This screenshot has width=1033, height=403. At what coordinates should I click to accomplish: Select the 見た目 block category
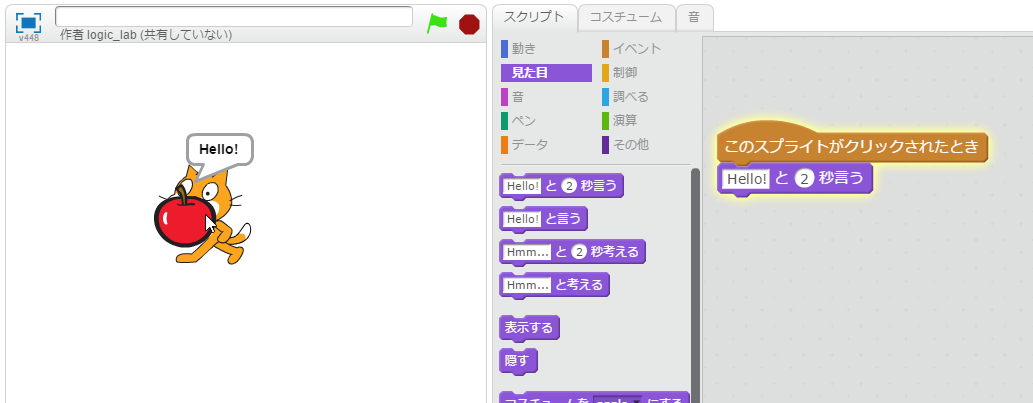pyautogui.click(x=546, y=72)
